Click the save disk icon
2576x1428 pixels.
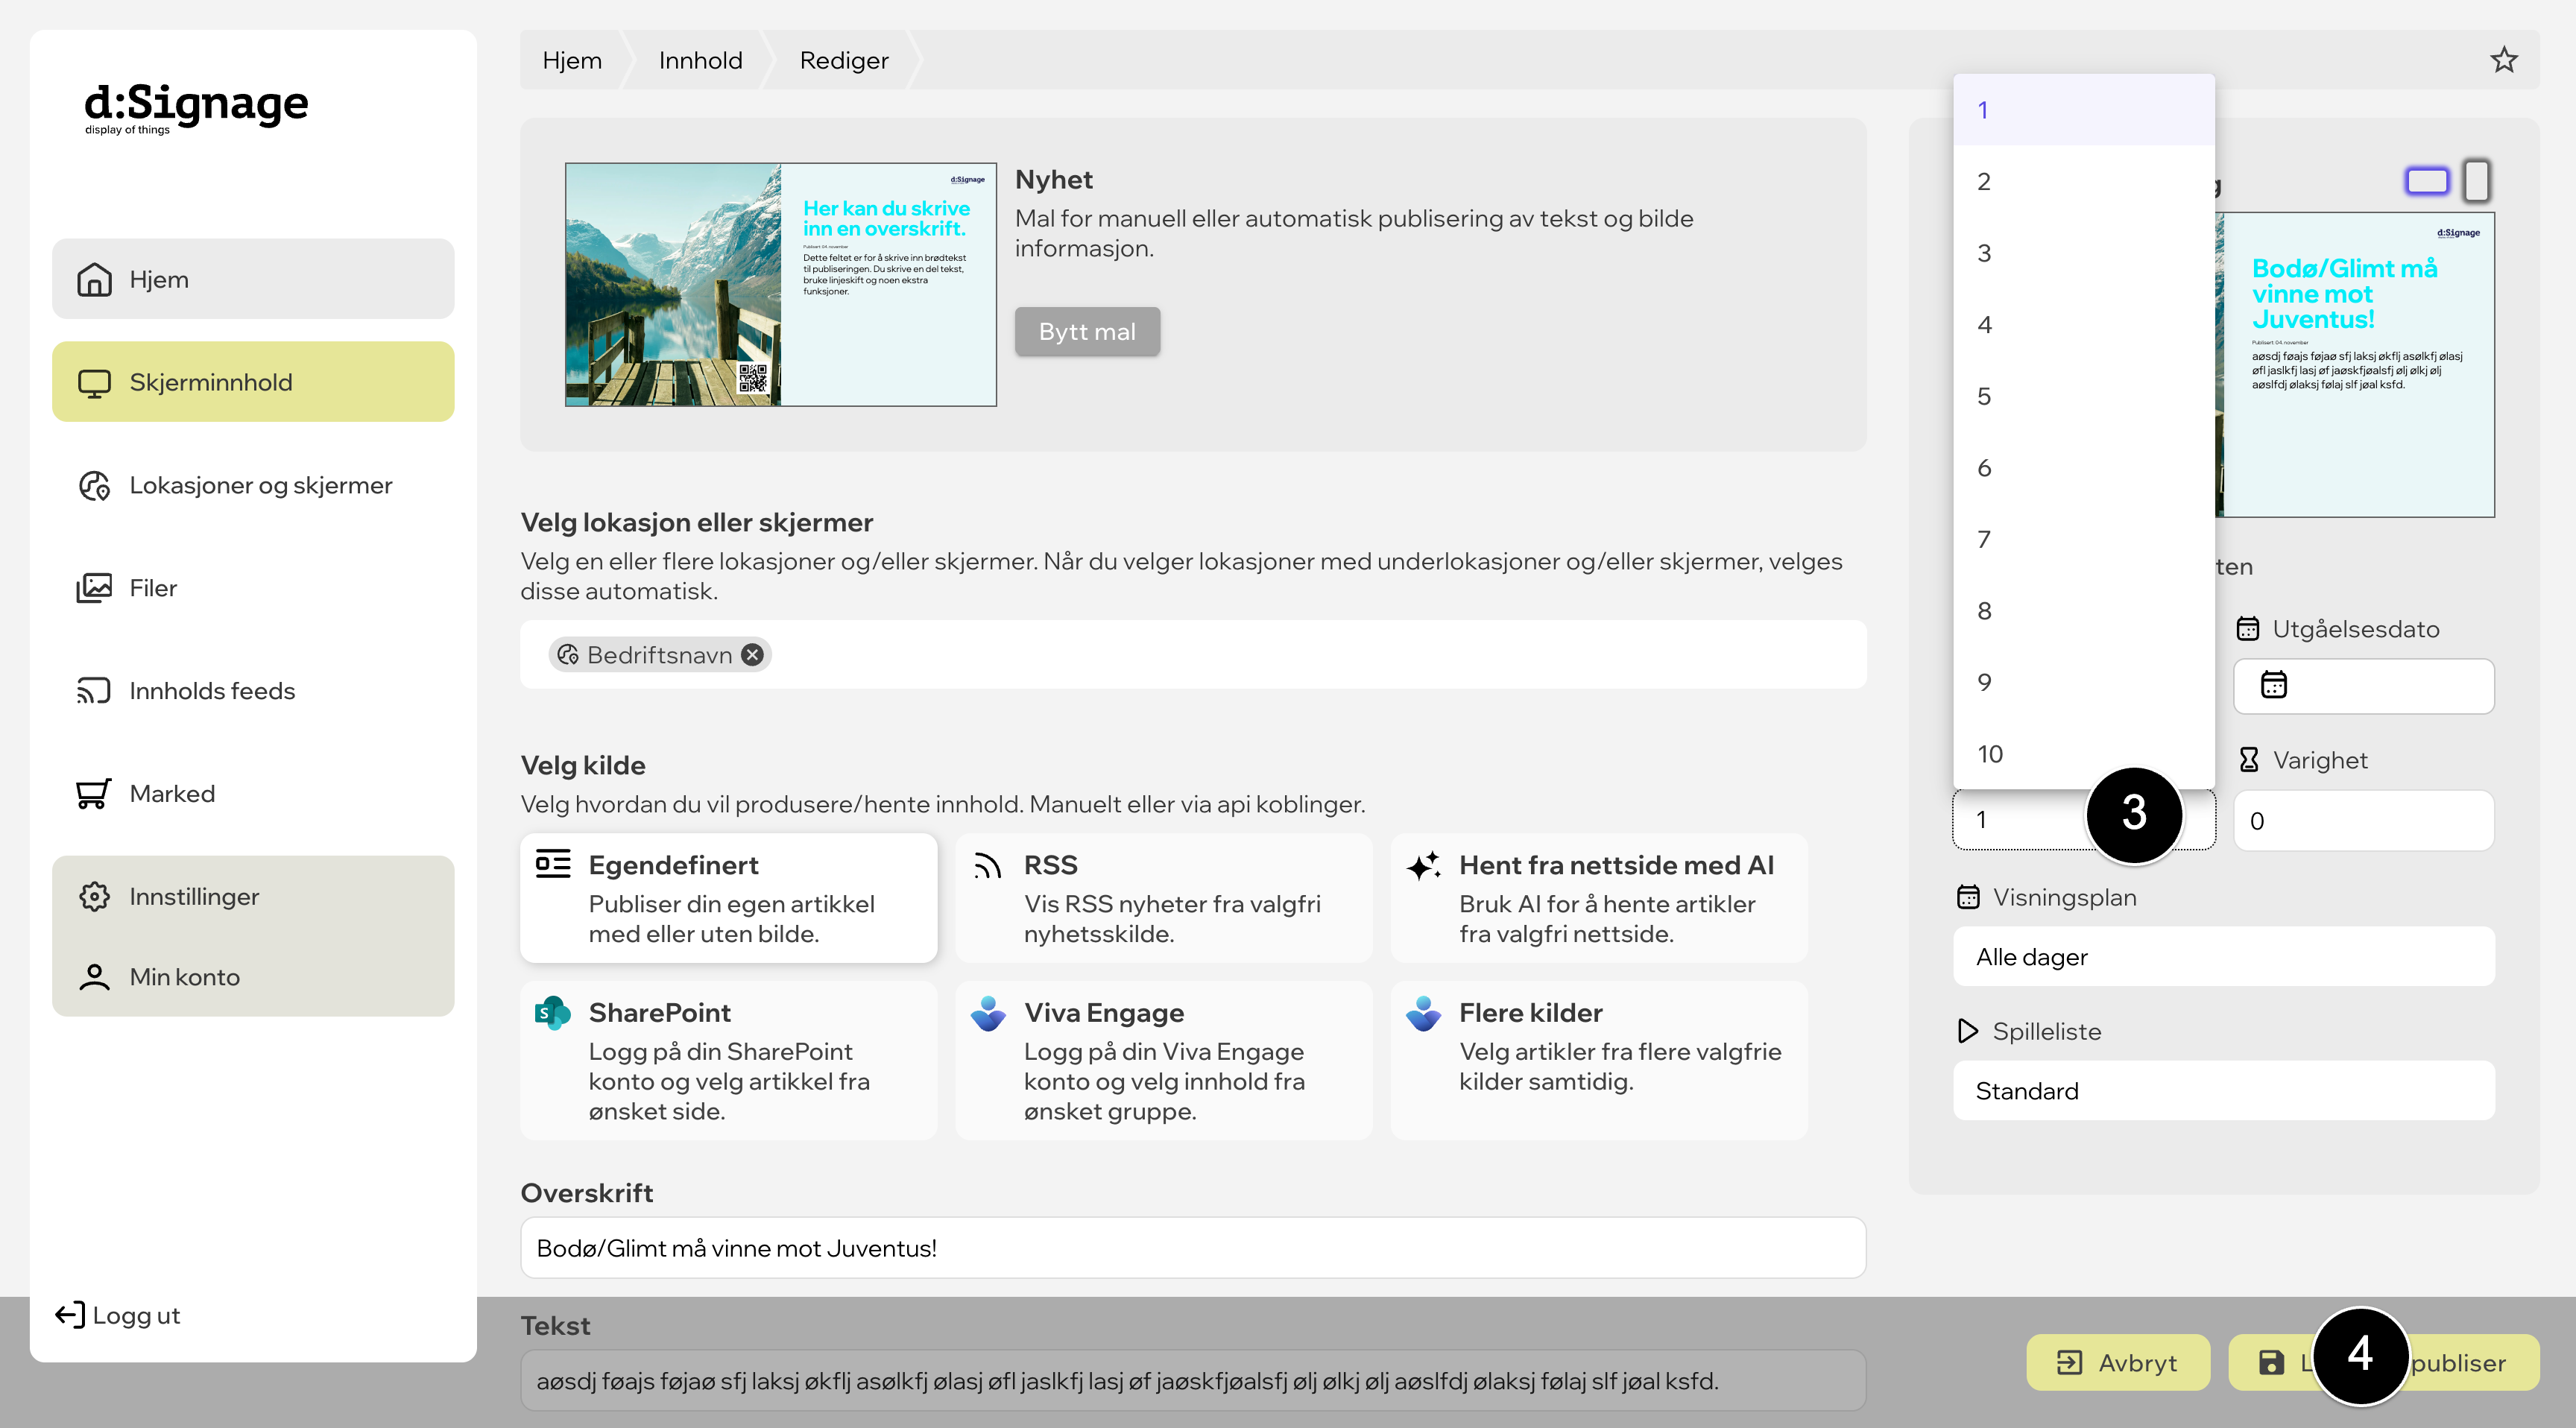click(2272, 1363)
